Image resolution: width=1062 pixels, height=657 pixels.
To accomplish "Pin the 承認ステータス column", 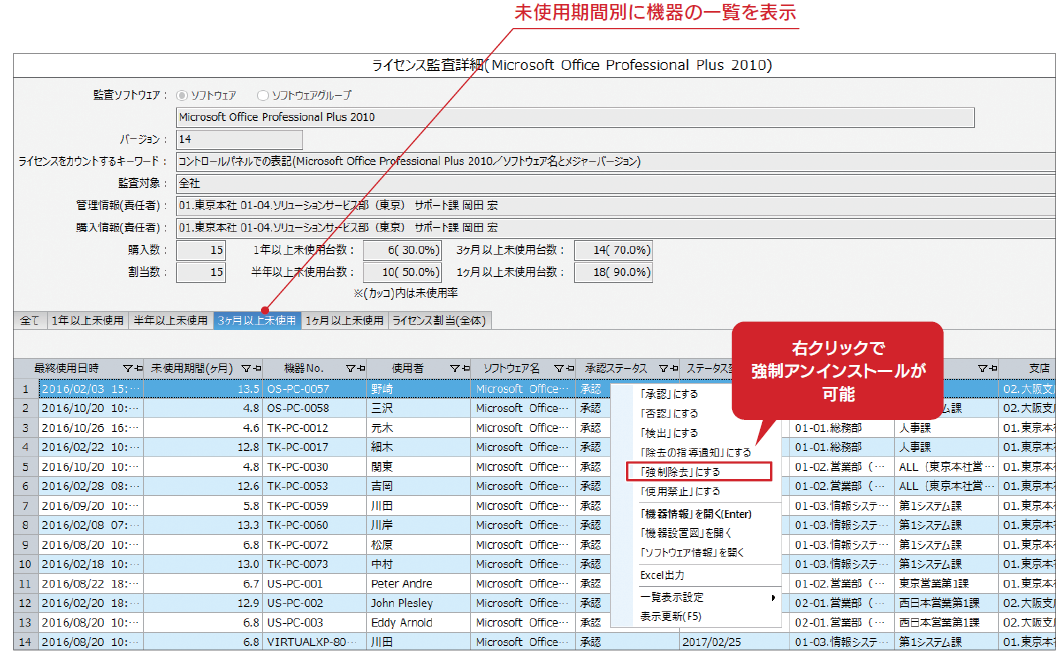I will click(x=674, y=368).
